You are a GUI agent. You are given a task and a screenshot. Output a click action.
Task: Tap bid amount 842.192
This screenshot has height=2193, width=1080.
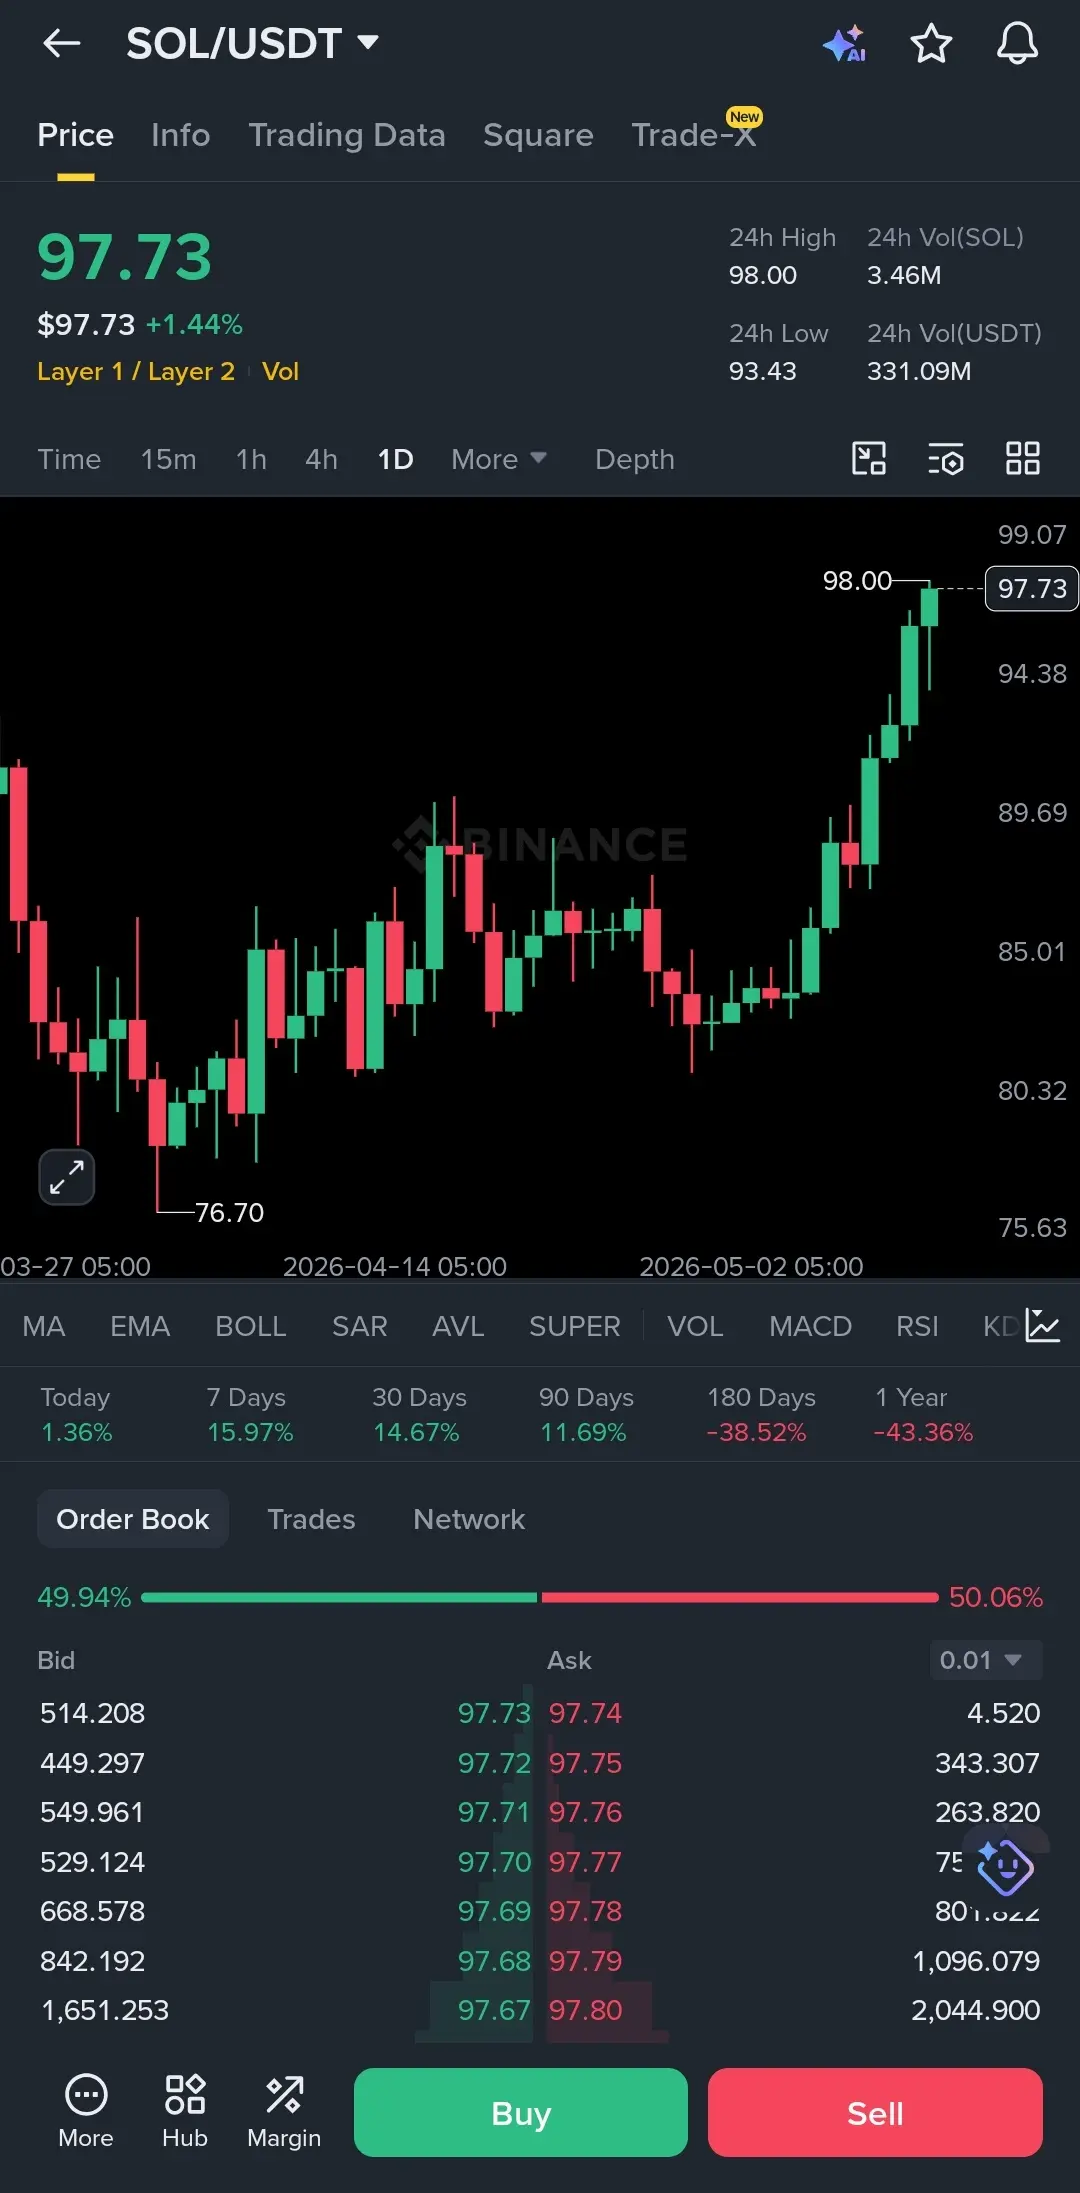tap(92, 1961)
